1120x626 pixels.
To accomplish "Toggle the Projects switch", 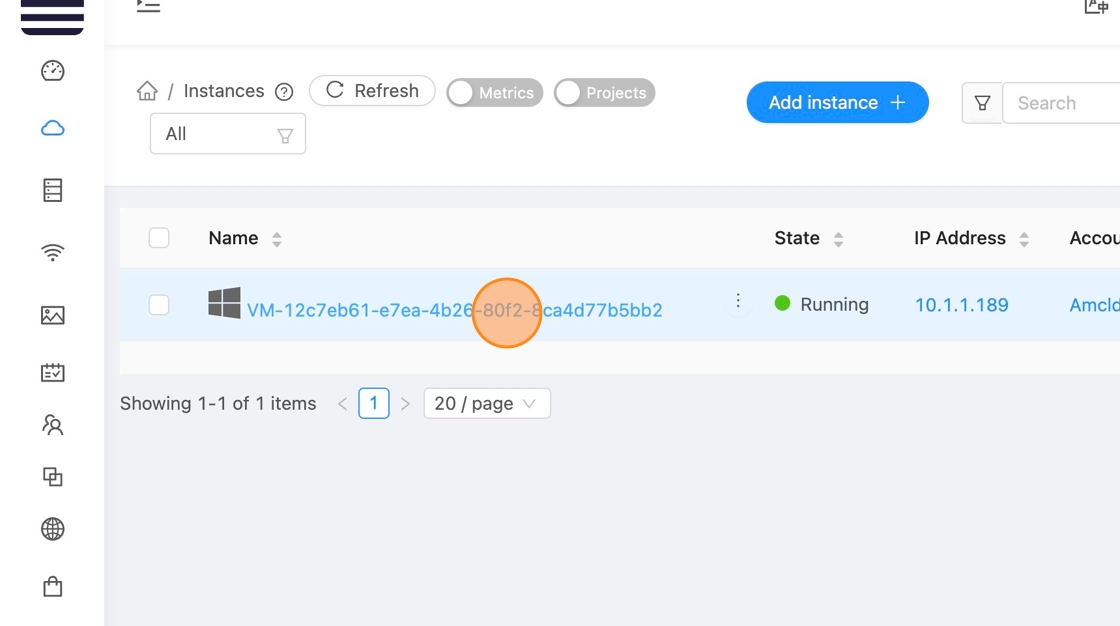I will [604, 93].
